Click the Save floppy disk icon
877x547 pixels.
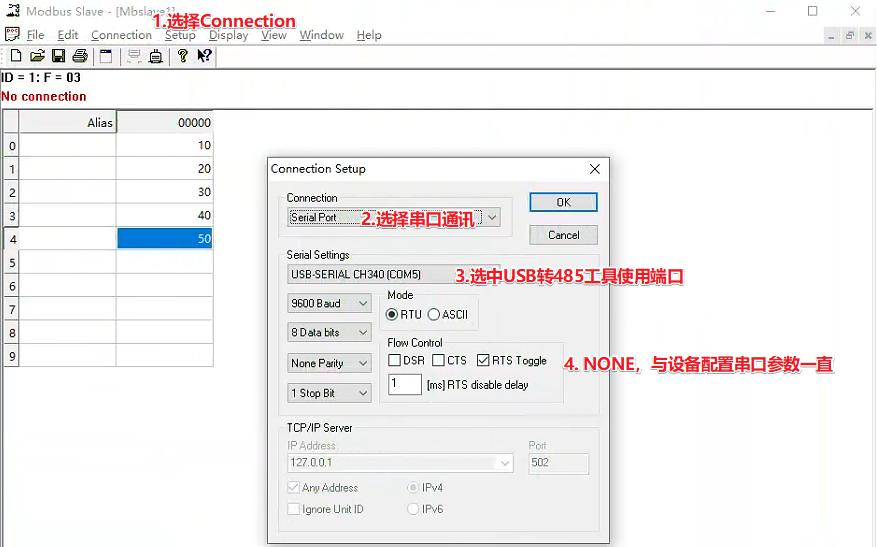58,56
